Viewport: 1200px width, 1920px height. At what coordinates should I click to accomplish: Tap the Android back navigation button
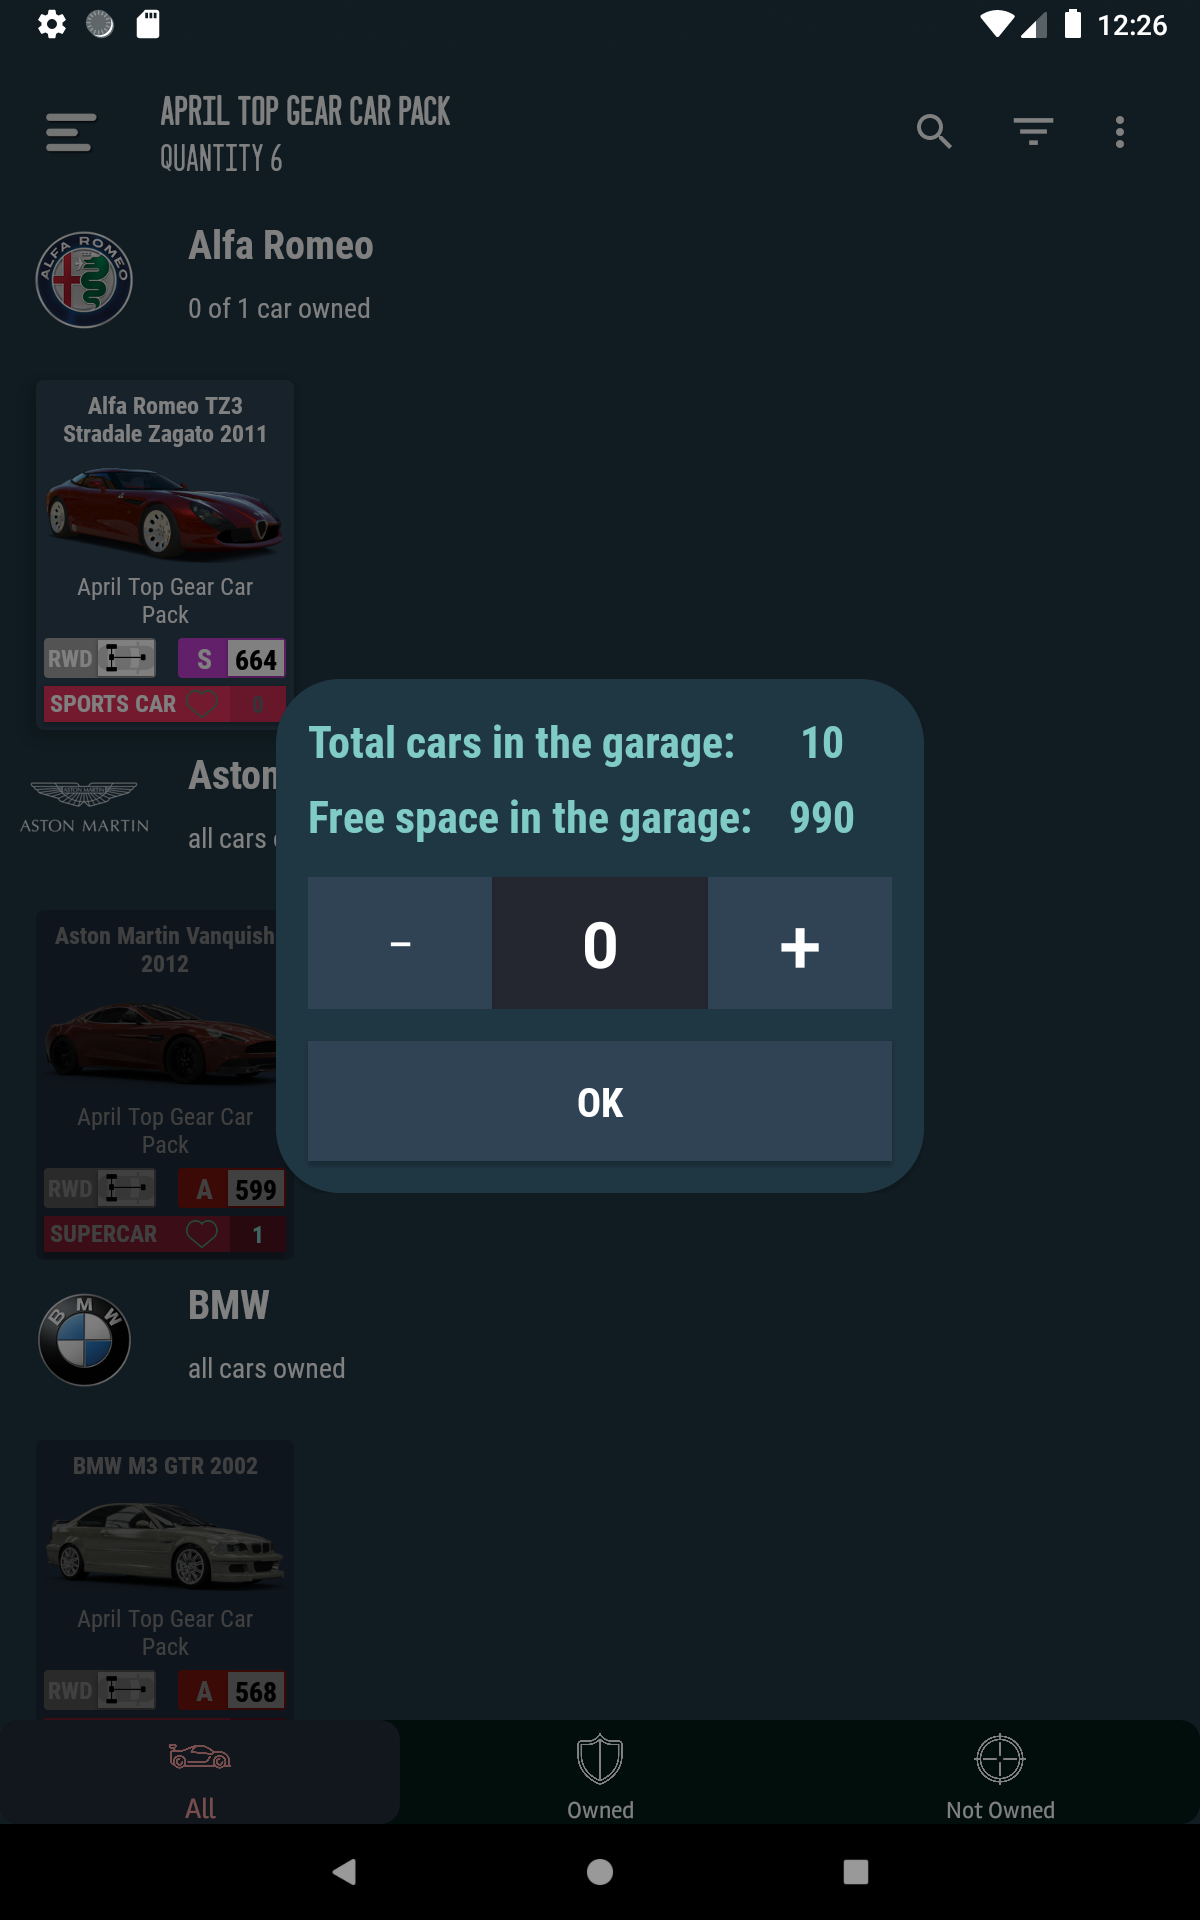(x=345, y=1872)
